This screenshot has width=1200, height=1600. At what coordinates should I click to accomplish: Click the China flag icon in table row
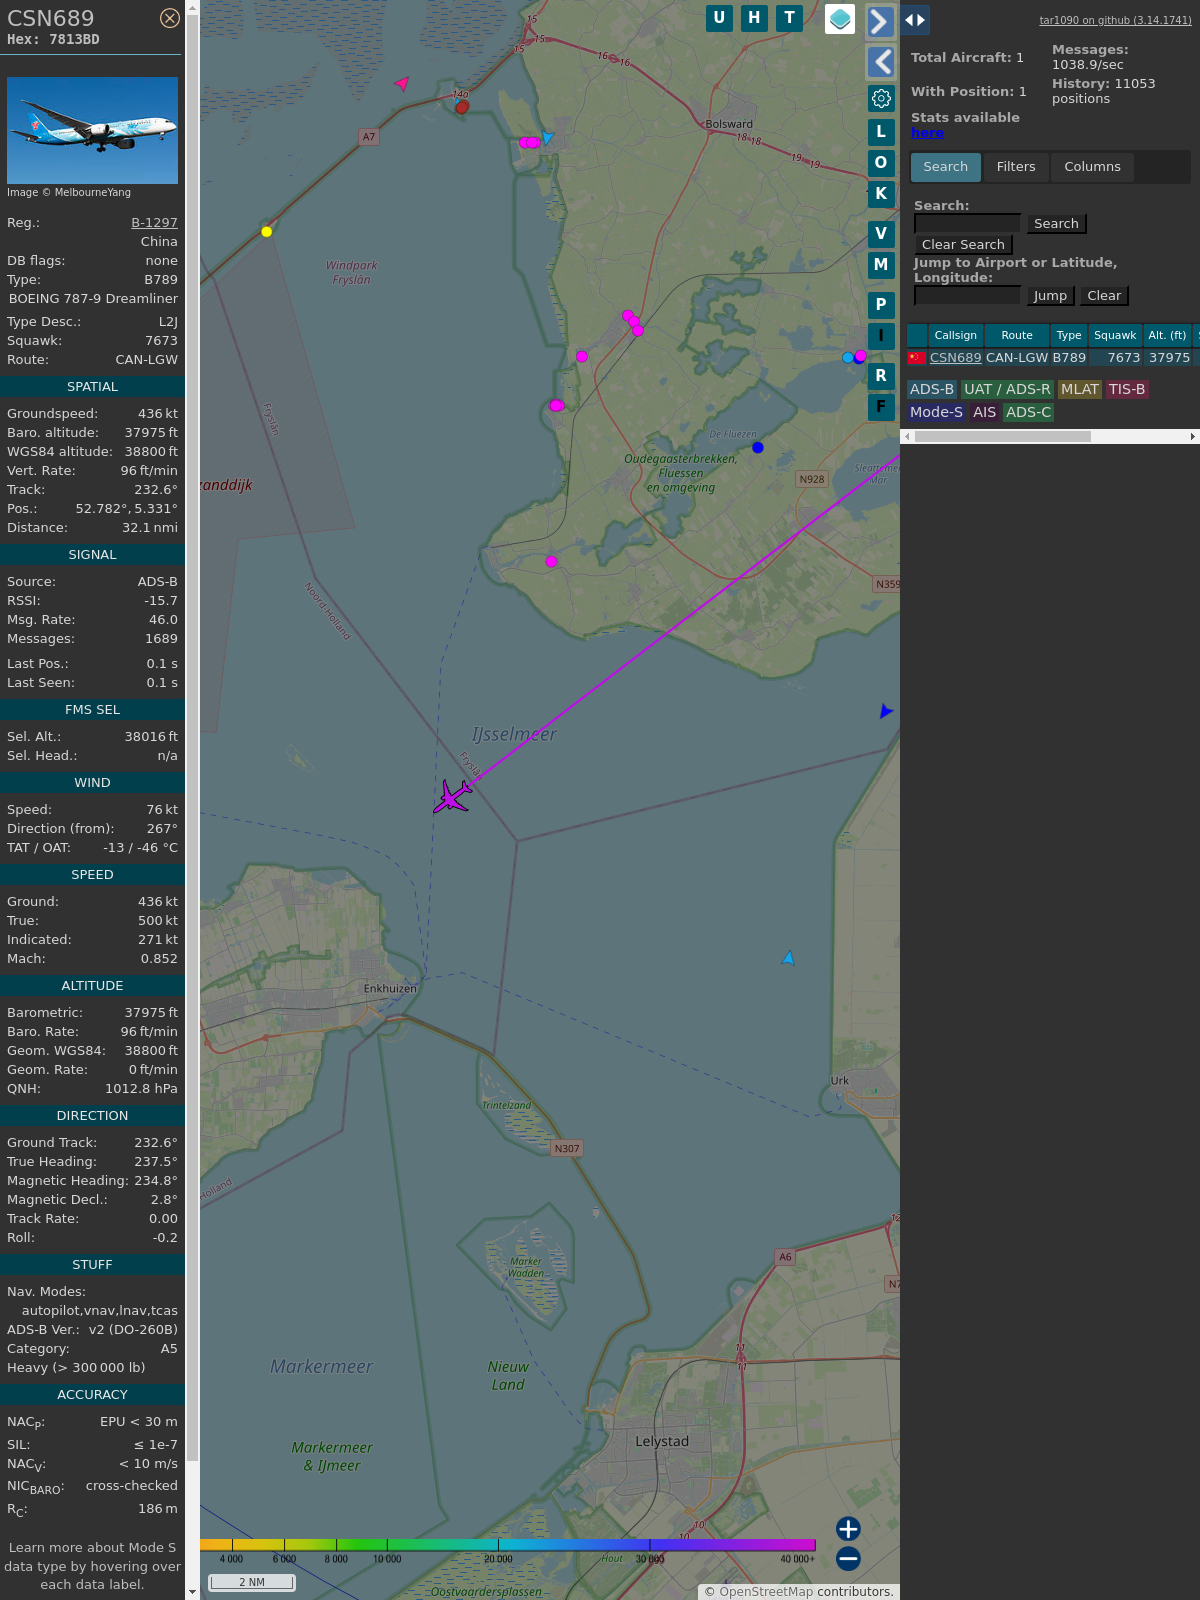point(916,357)
